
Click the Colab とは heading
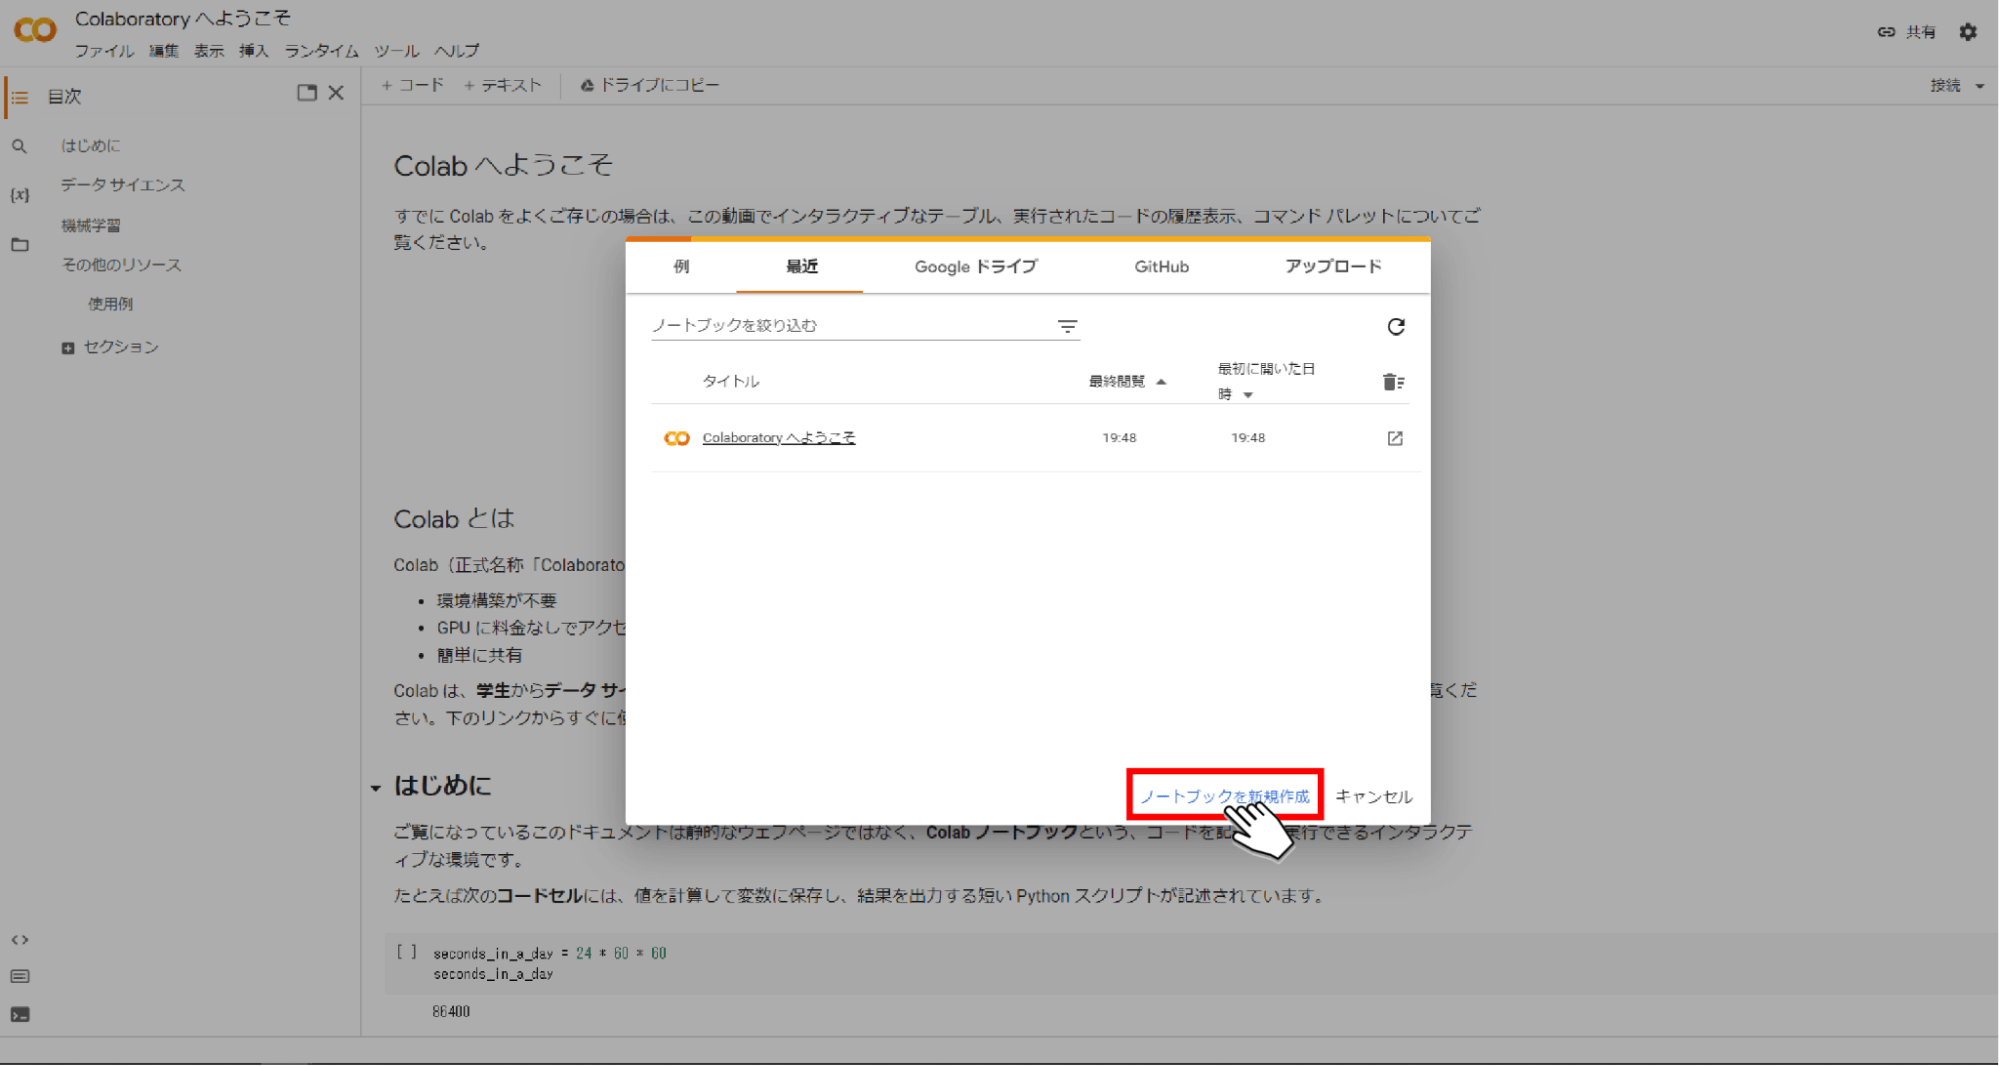(454, 519)
